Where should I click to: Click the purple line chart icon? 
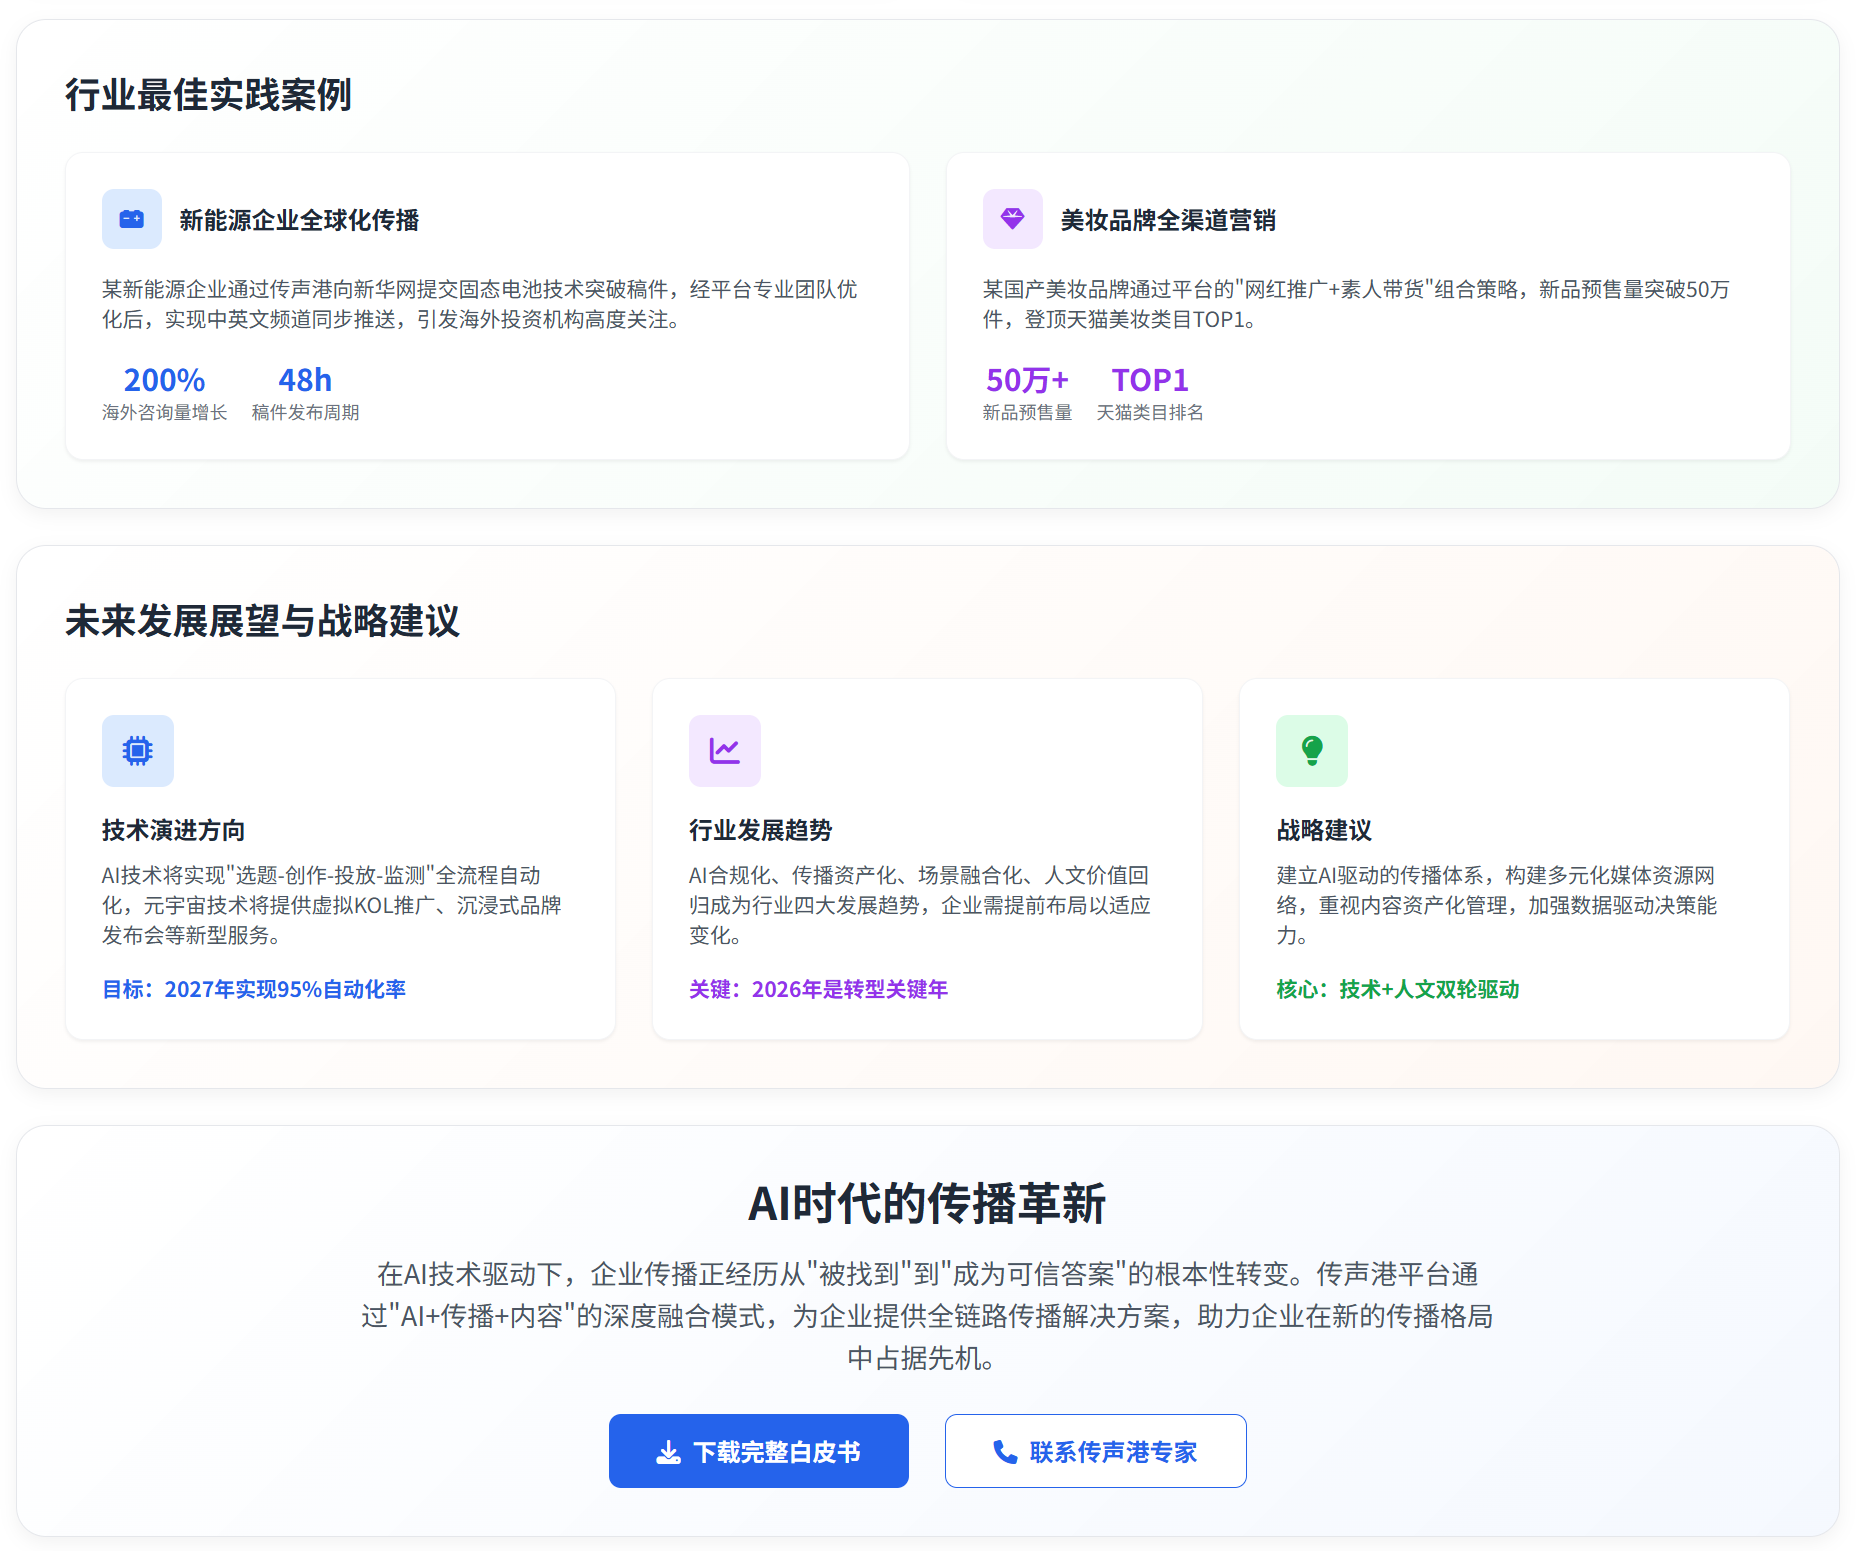click(724, 750)
